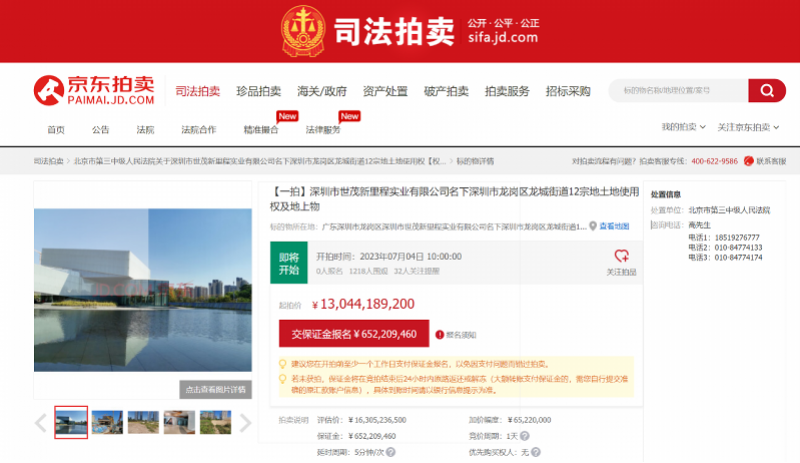Go to 首页 in the sub-navigation

click(x=56, y=130)
